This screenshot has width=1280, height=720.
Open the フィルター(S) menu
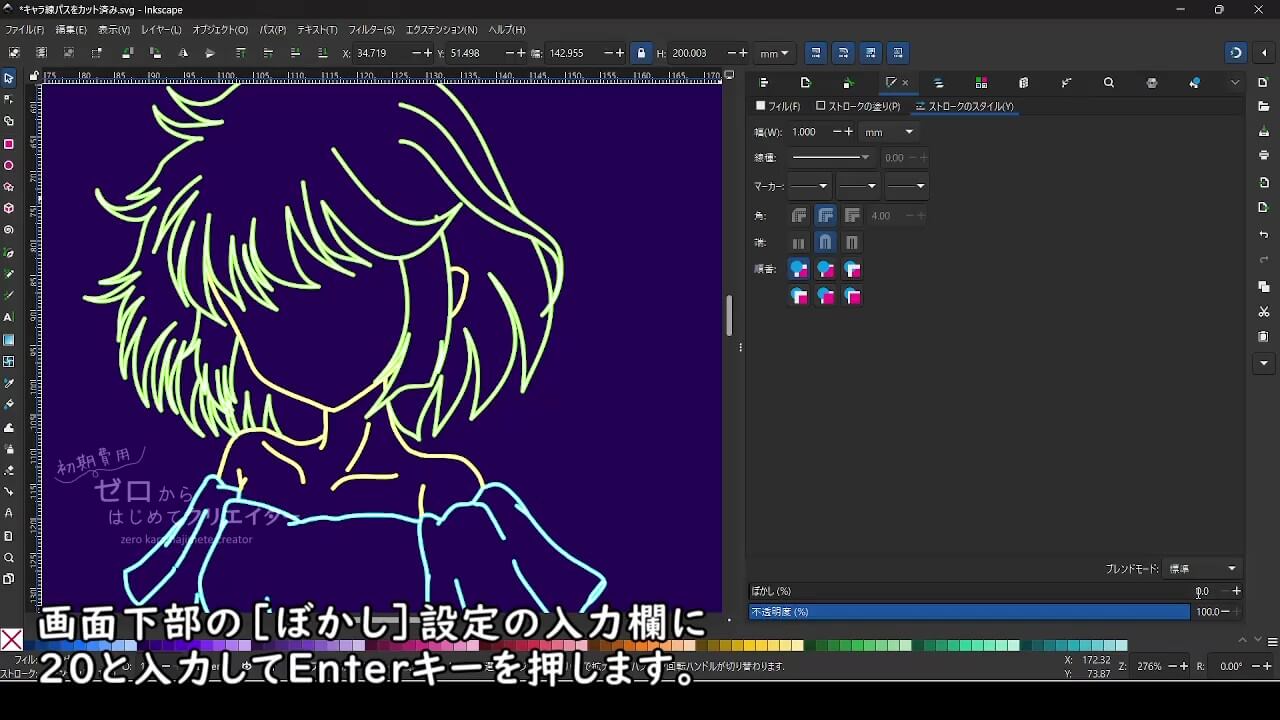pos(371,30)
